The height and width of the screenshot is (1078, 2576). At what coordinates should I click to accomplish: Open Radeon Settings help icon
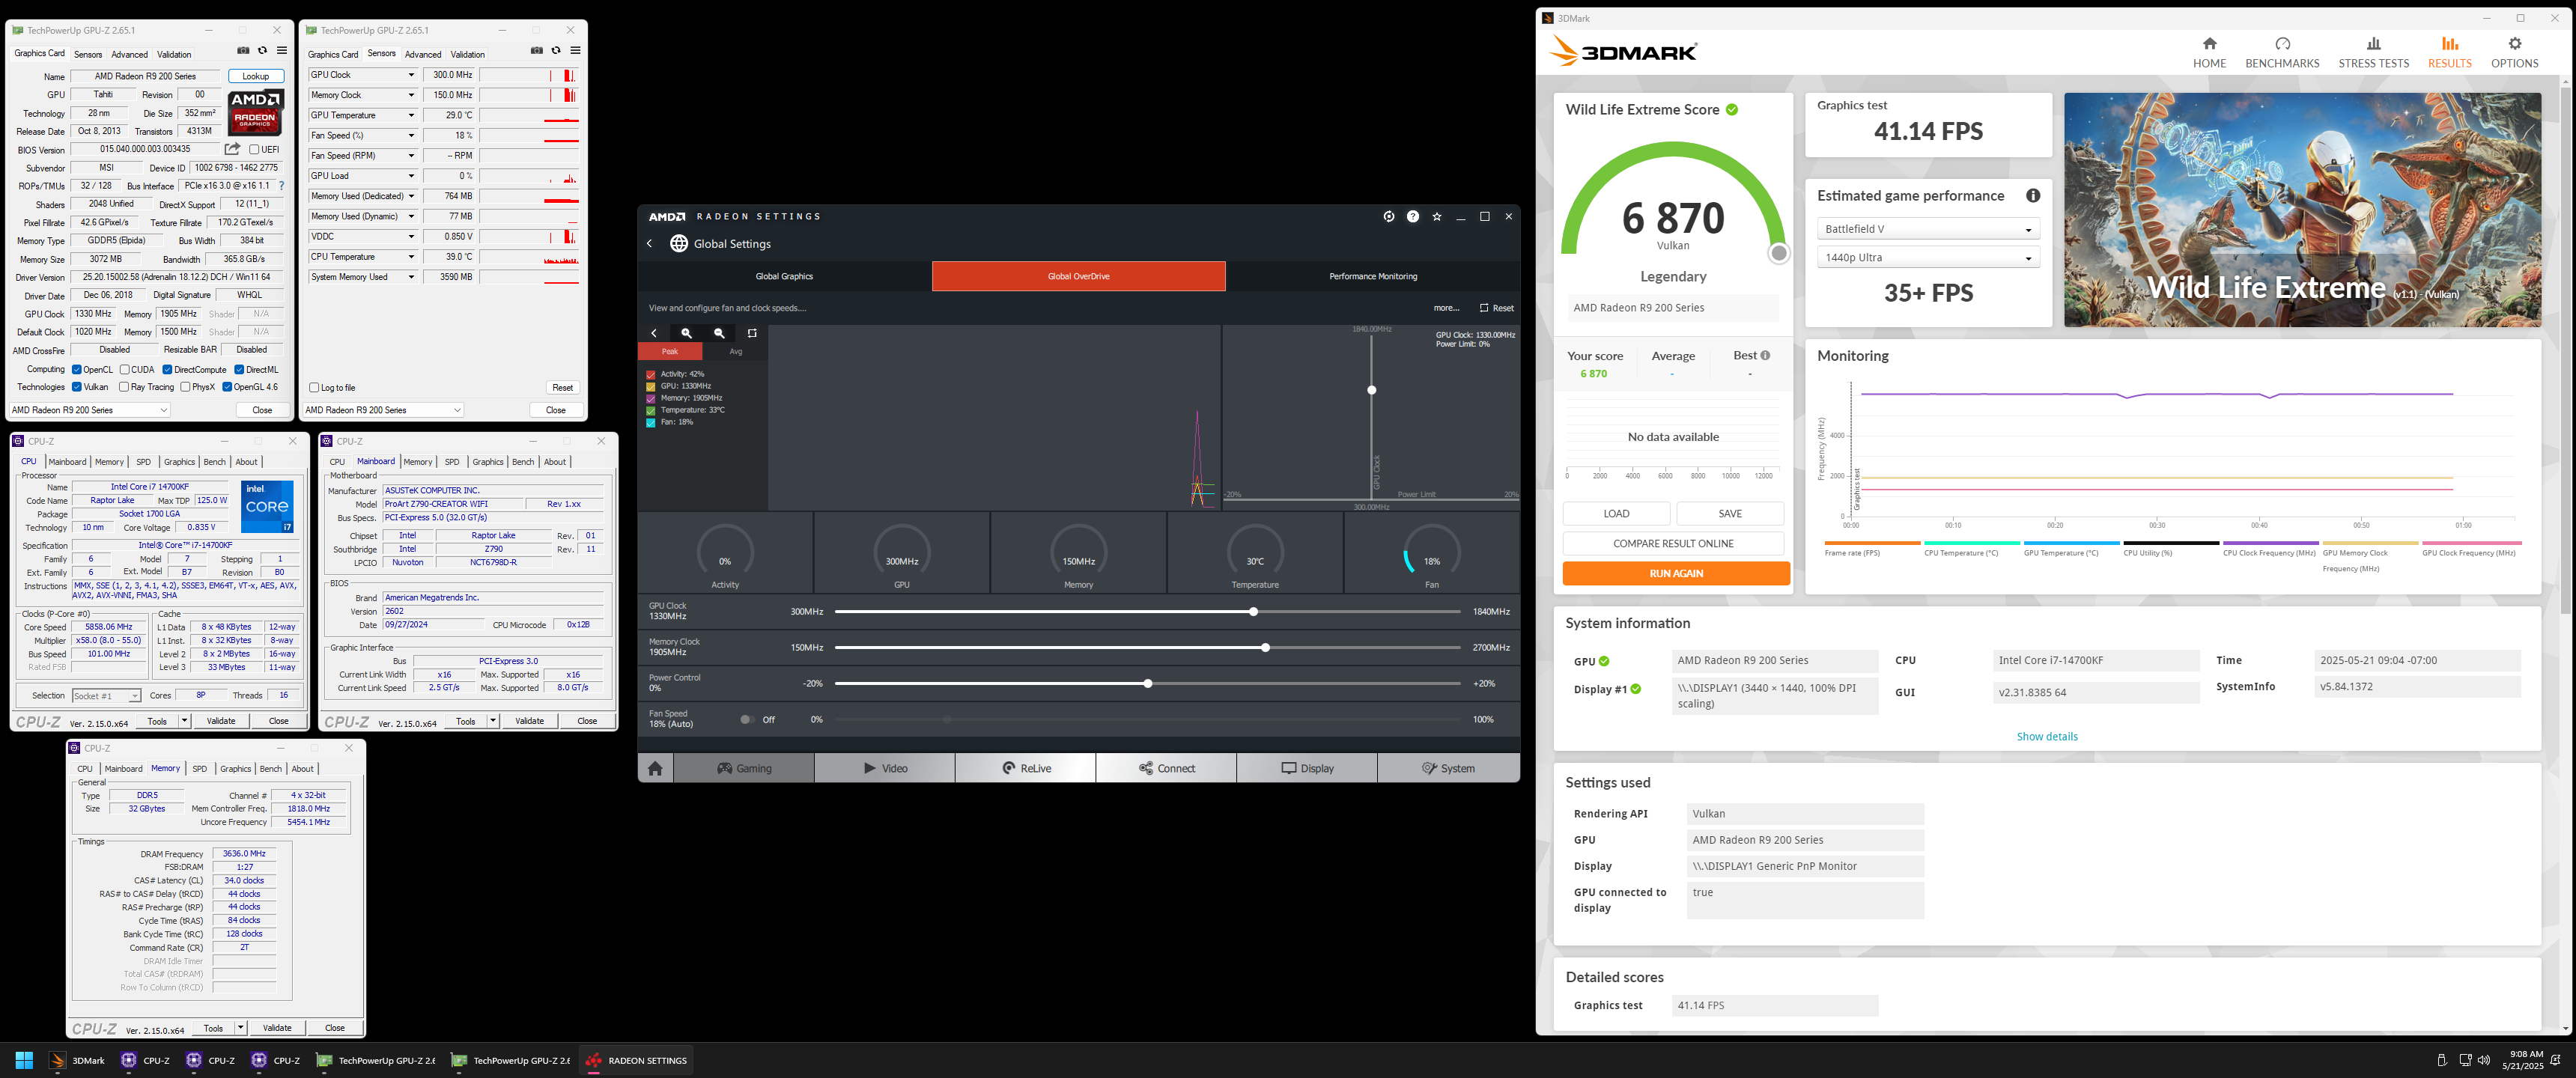click(x=1413, y=216)
